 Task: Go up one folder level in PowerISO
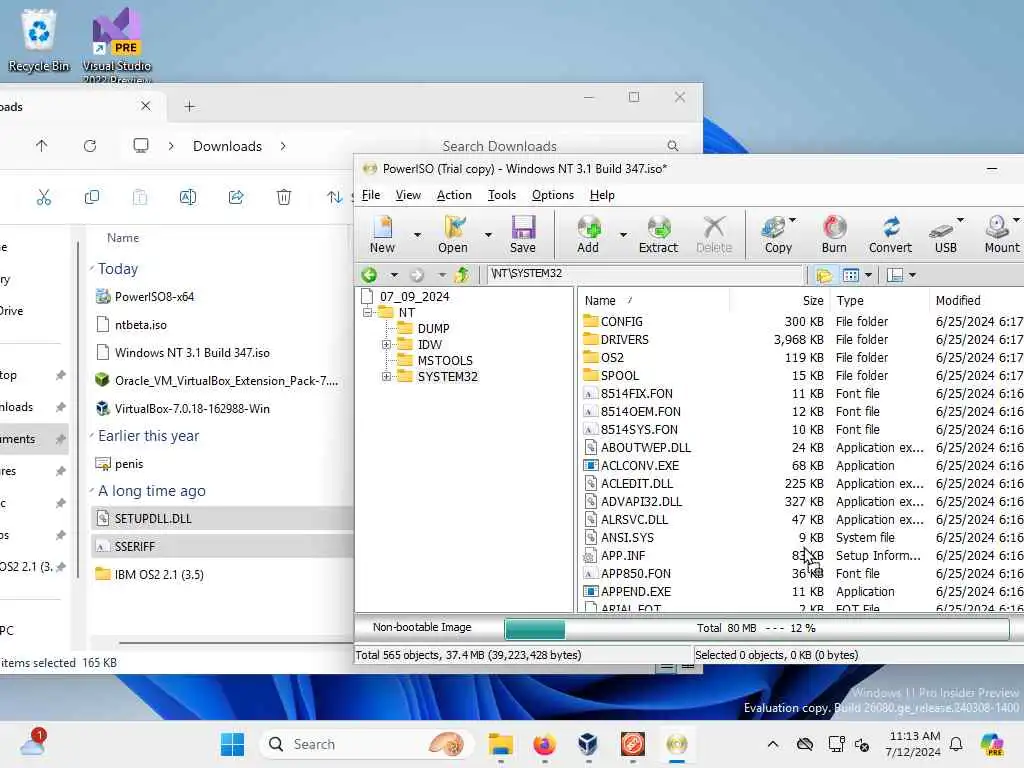coord(462,275)
